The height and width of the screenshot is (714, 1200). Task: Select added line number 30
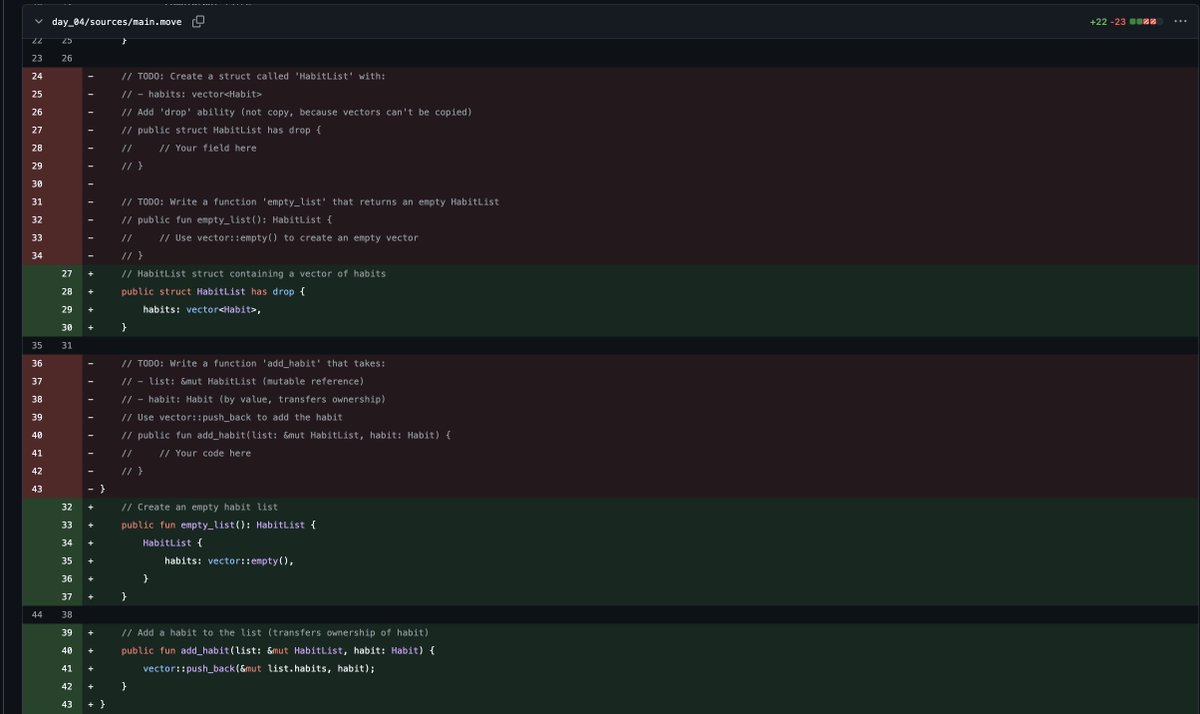(x=68, y=328)
